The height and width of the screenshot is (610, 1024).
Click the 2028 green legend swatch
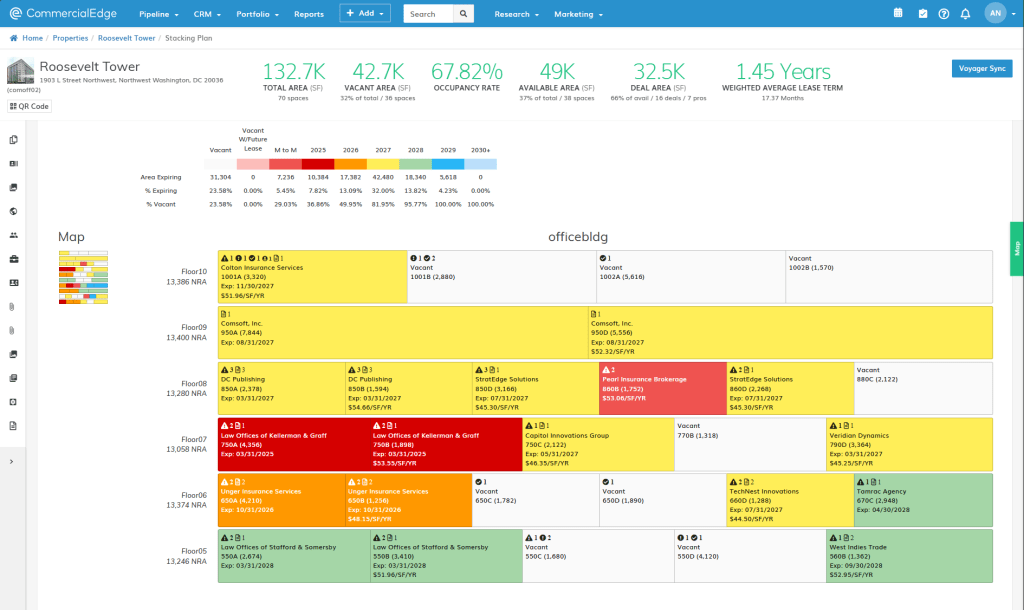click(415, 165)
